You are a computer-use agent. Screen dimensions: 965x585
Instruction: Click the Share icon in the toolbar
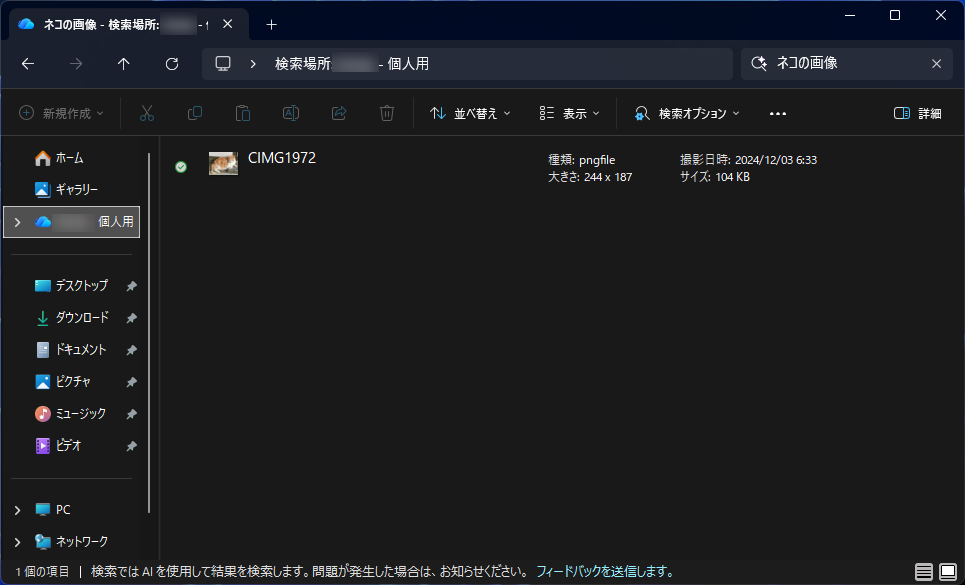[x=339, y=113]
